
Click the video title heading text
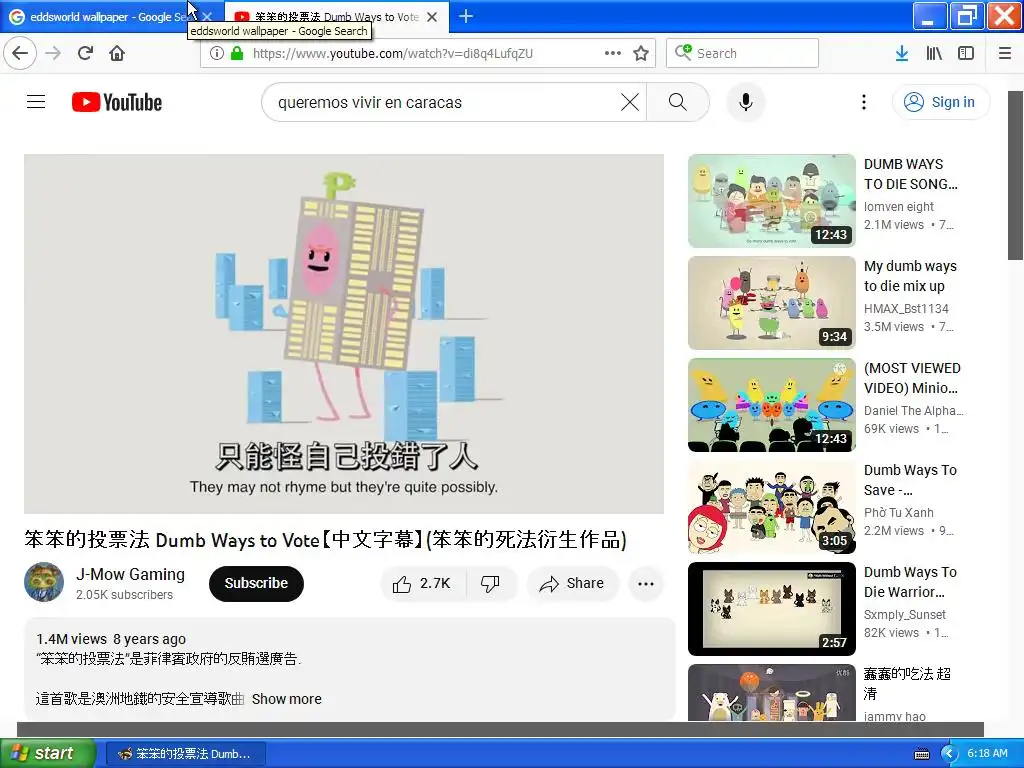point(325,539)
